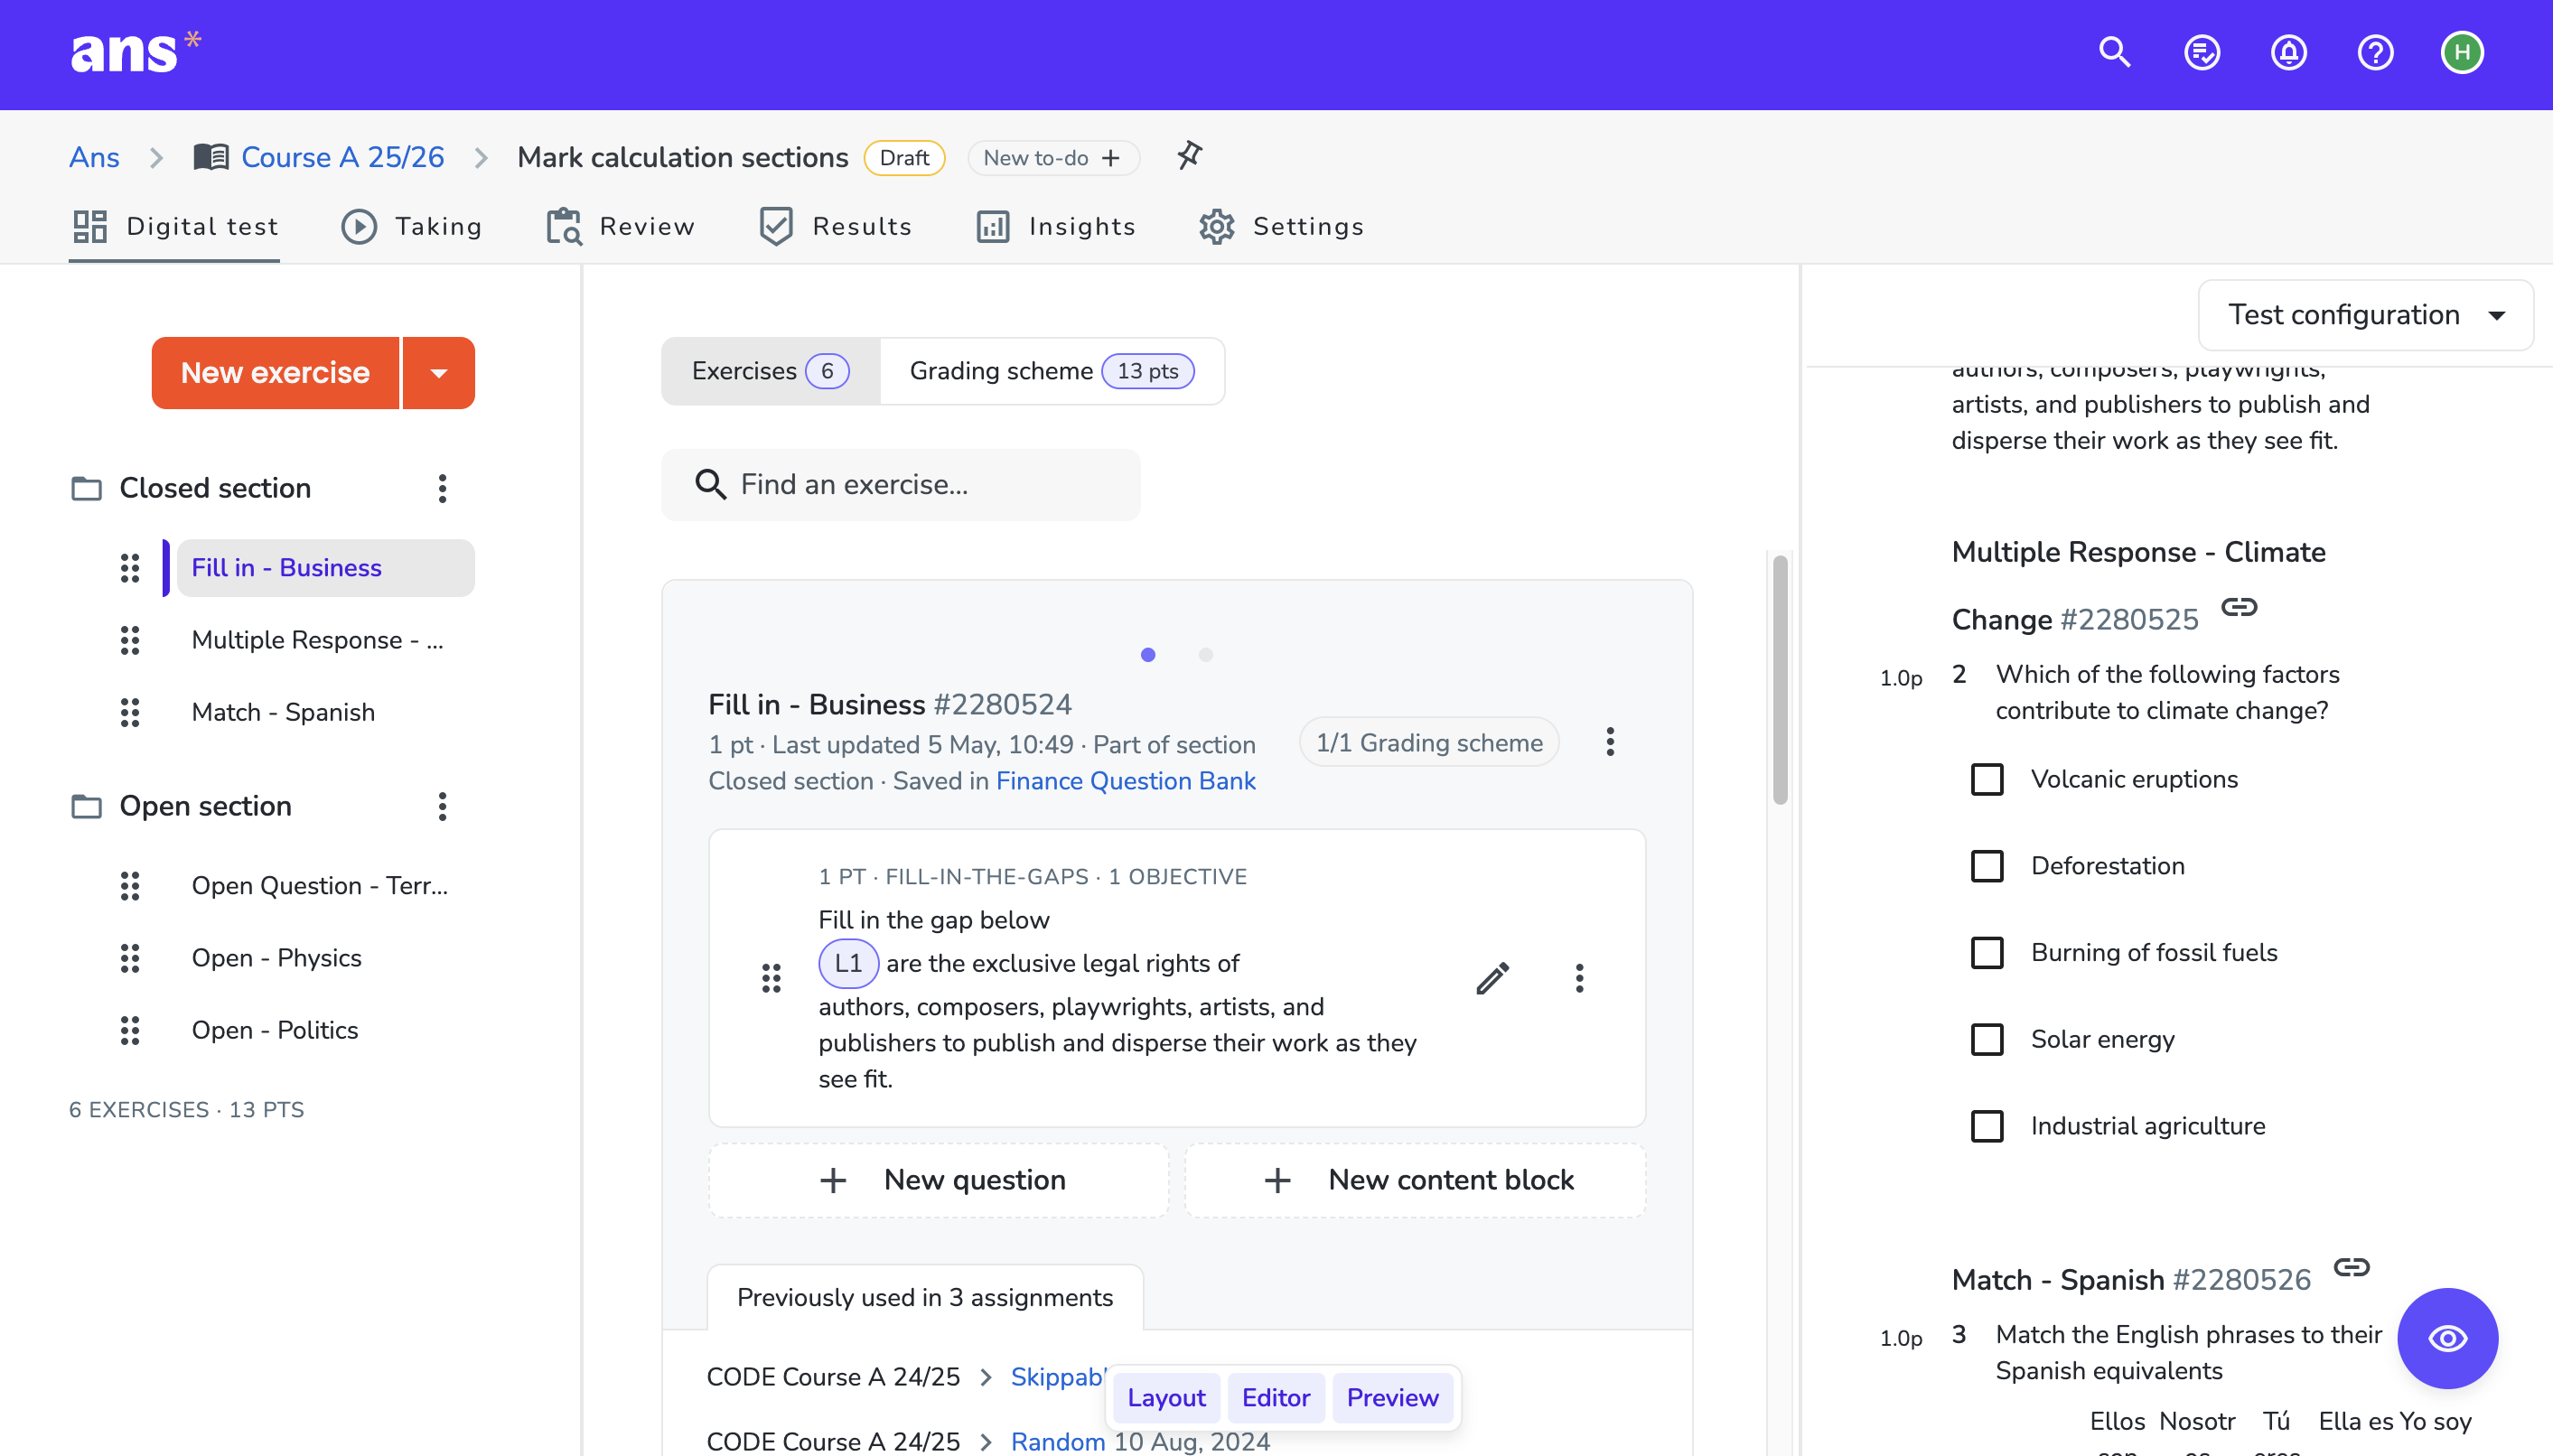
Task: Open Previously used in 3 assignments tab
Action: (925, 1298)
